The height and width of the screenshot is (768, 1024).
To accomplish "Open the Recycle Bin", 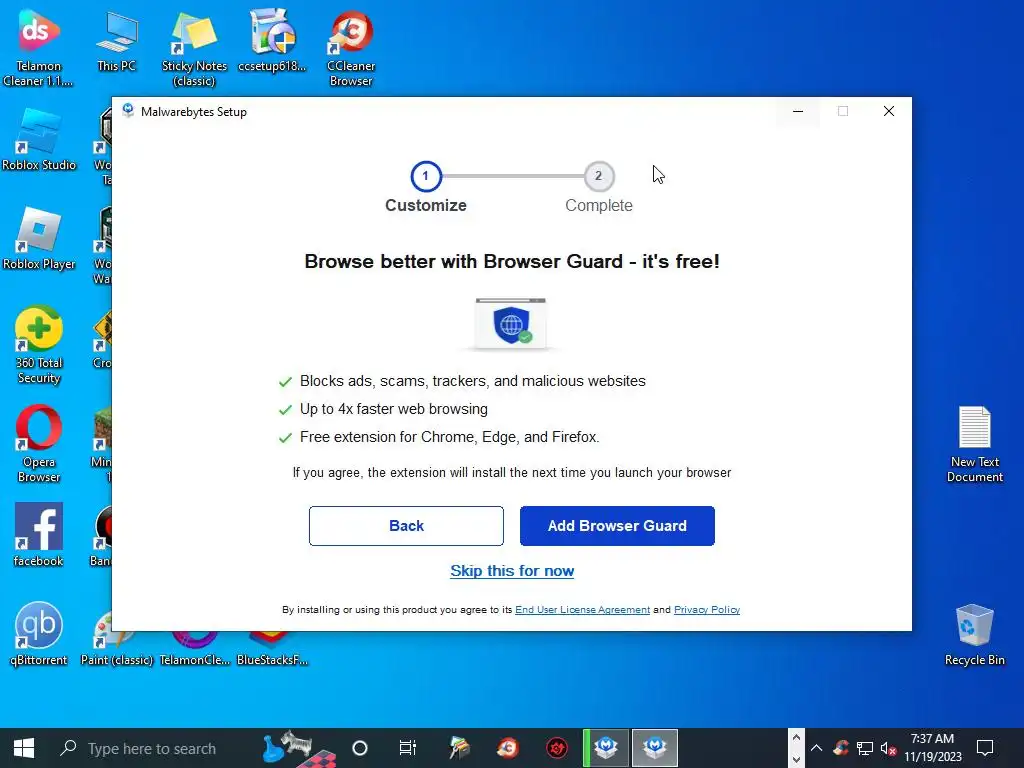I will coord(975,635).
